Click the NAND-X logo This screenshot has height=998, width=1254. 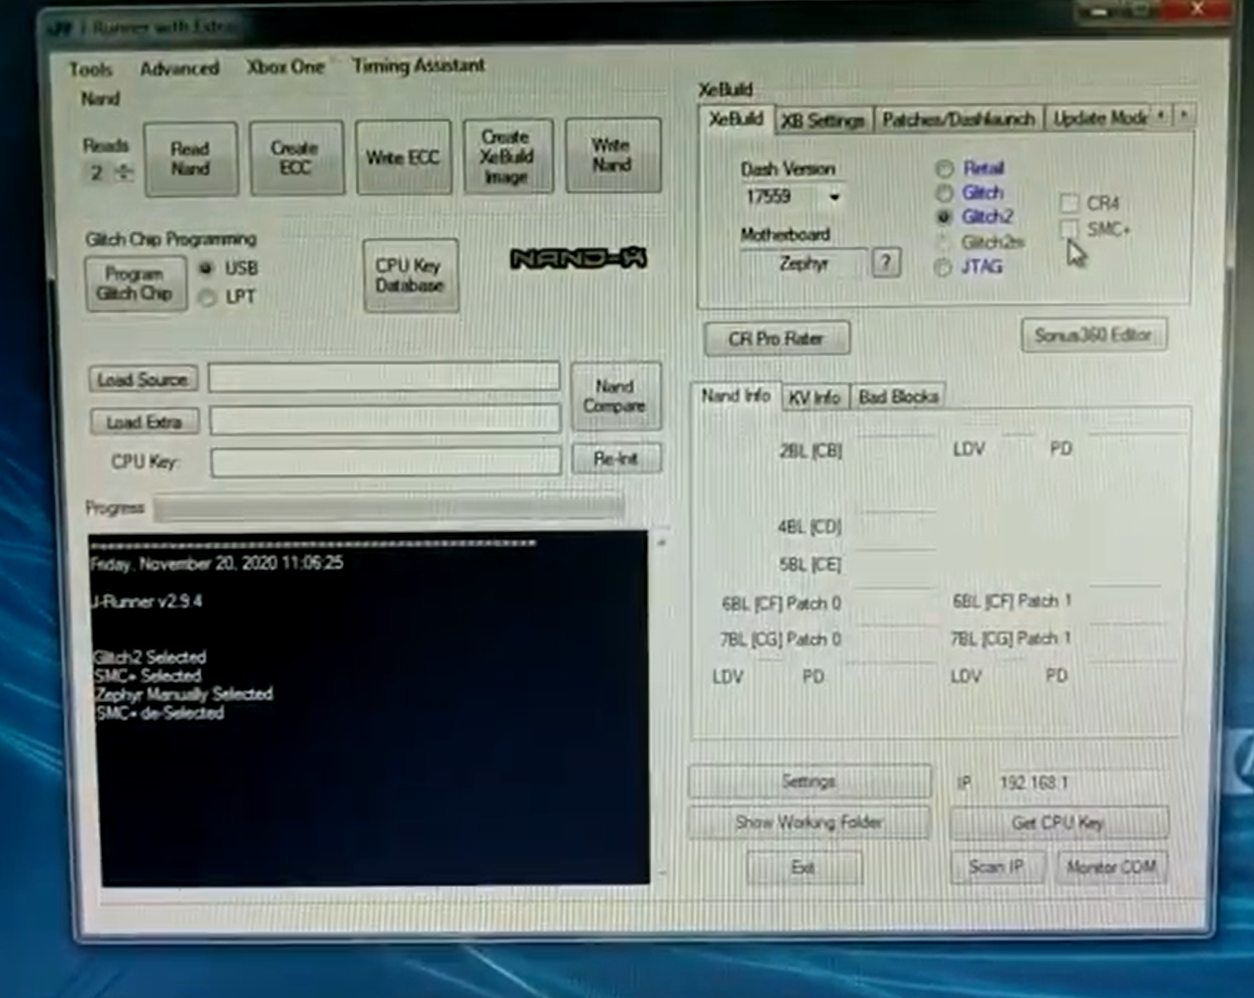(578, 259)
